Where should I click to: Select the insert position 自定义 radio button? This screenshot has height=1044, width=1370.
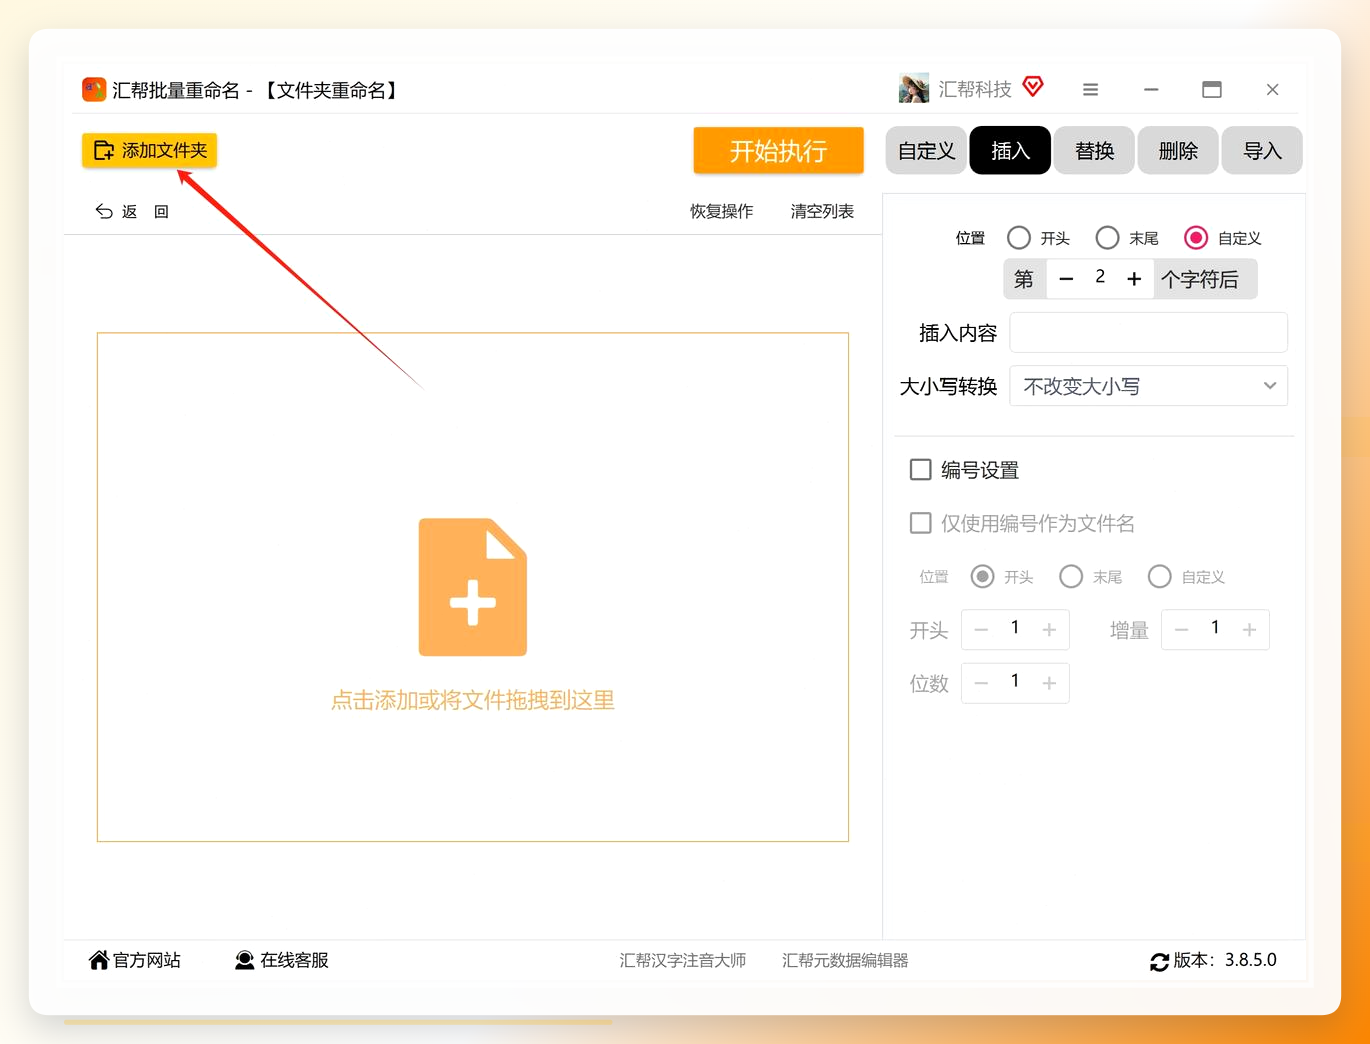(x=1196, y=238)
